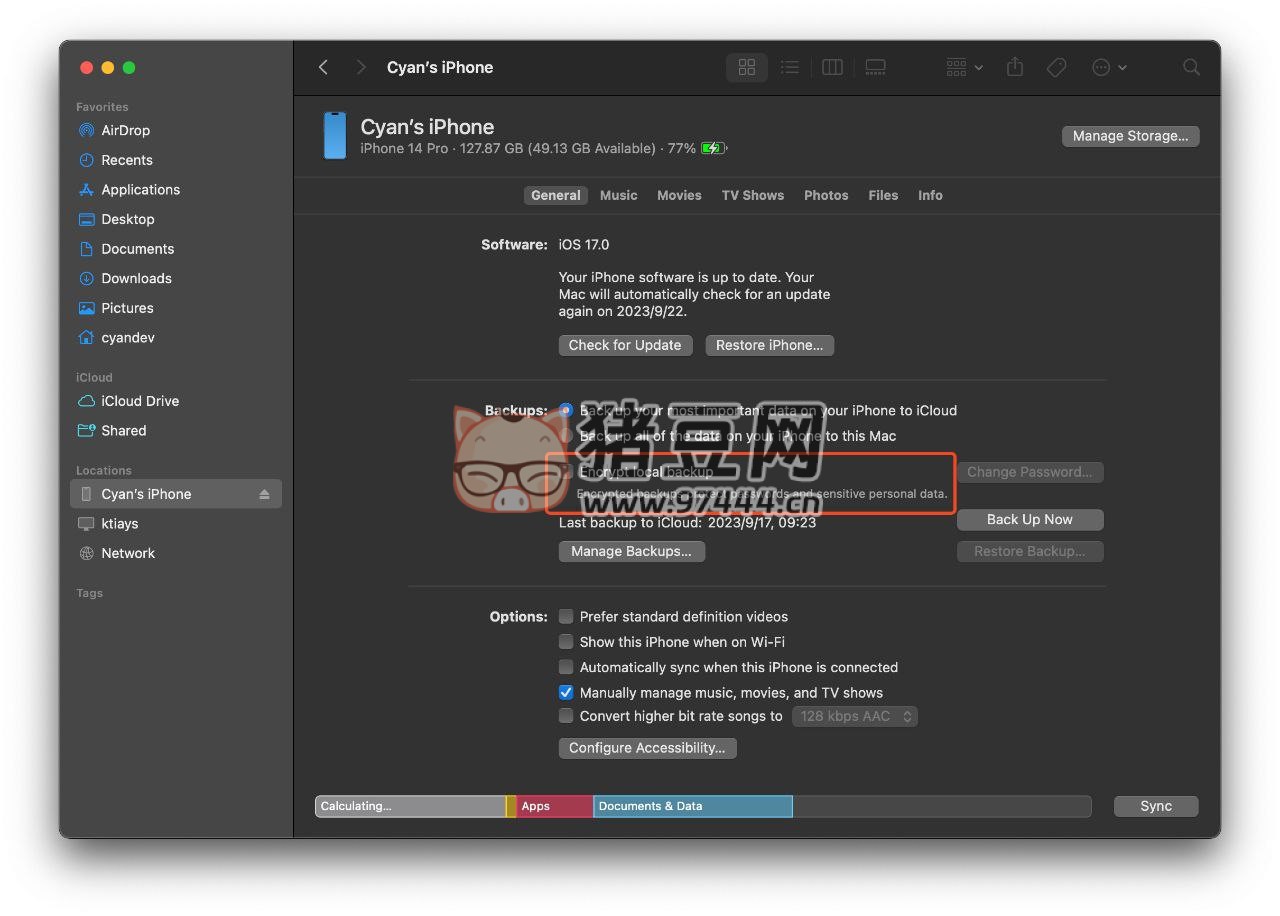Eject Cyan's iPhone from sidebar
Viewport: 1280px width, 916px height.
tap(264, 494)
